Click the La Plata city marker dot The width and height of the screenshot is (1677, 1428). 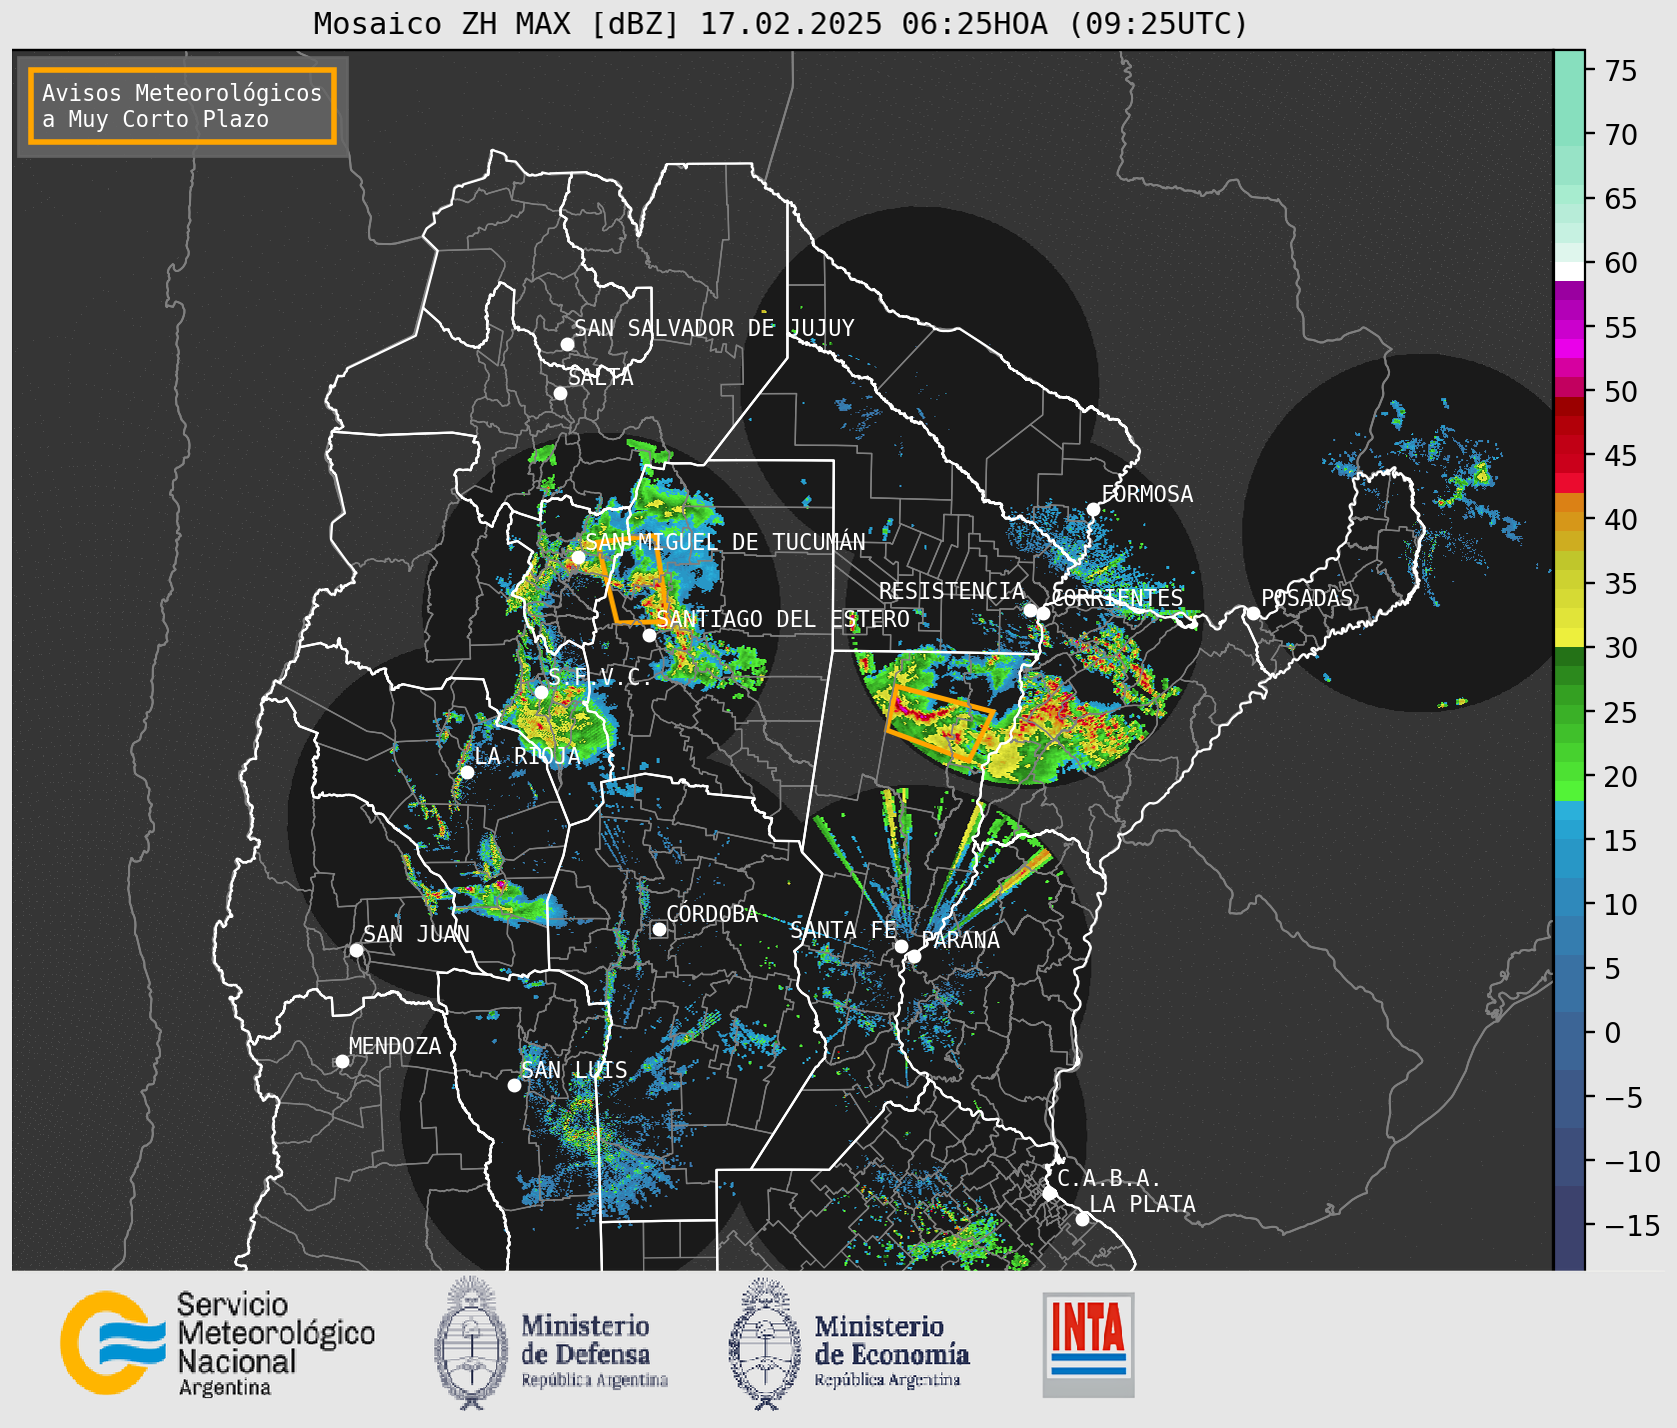(x=1082, y=1219)
